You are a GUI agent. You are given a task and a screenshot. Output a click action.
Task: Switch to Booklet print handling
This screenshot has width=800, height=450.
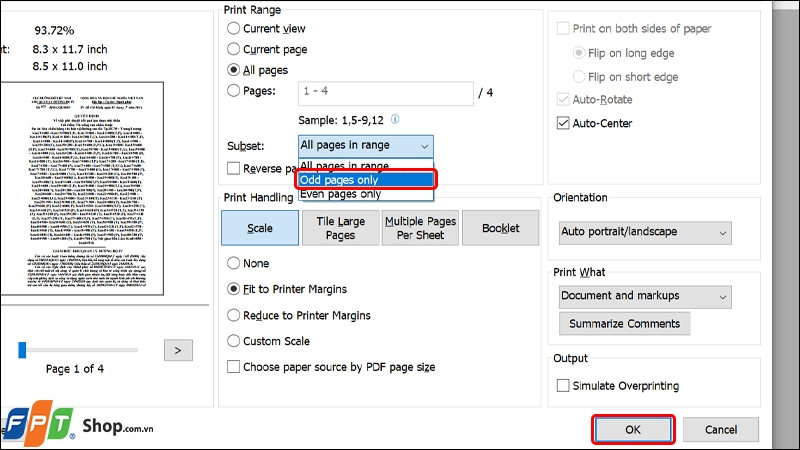pos(501,228)
